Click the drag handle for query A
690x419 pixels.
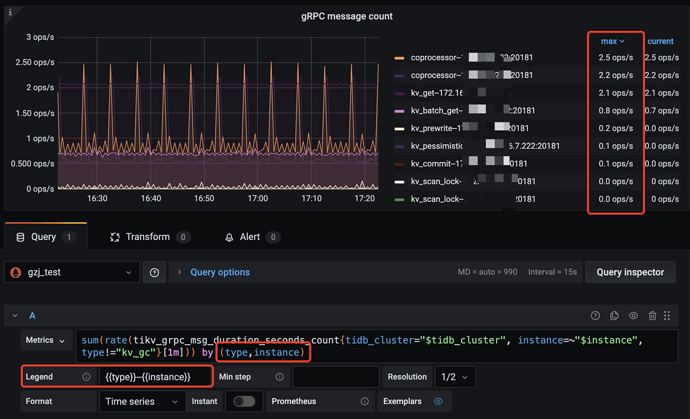668,316
